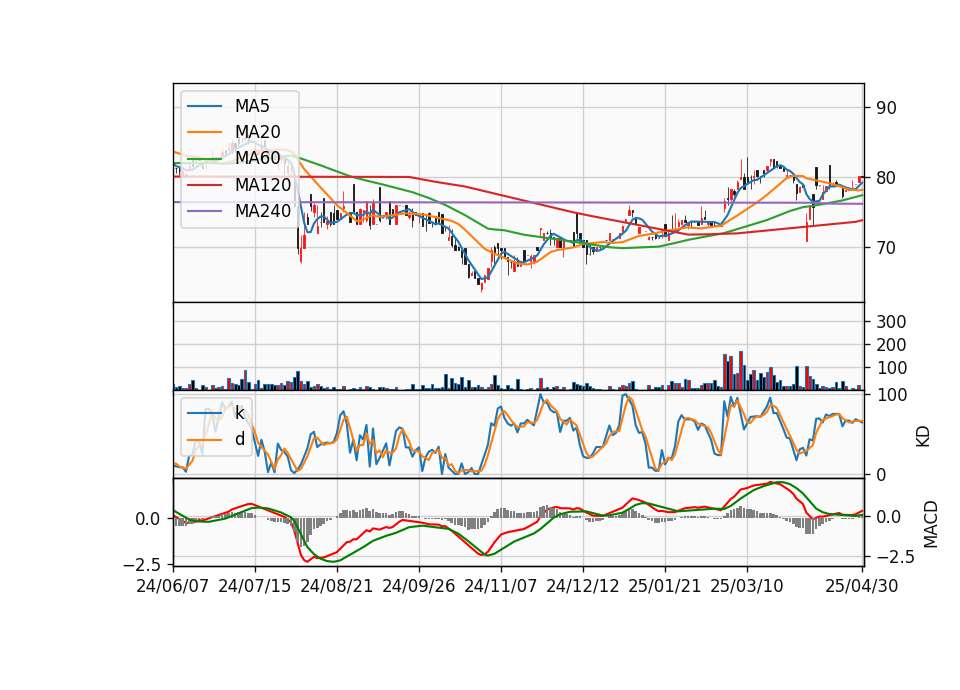Click the MA20 legend label
The height and width of the screenshot is (690, 960).
pyautogui.click(x=257, y=132)
